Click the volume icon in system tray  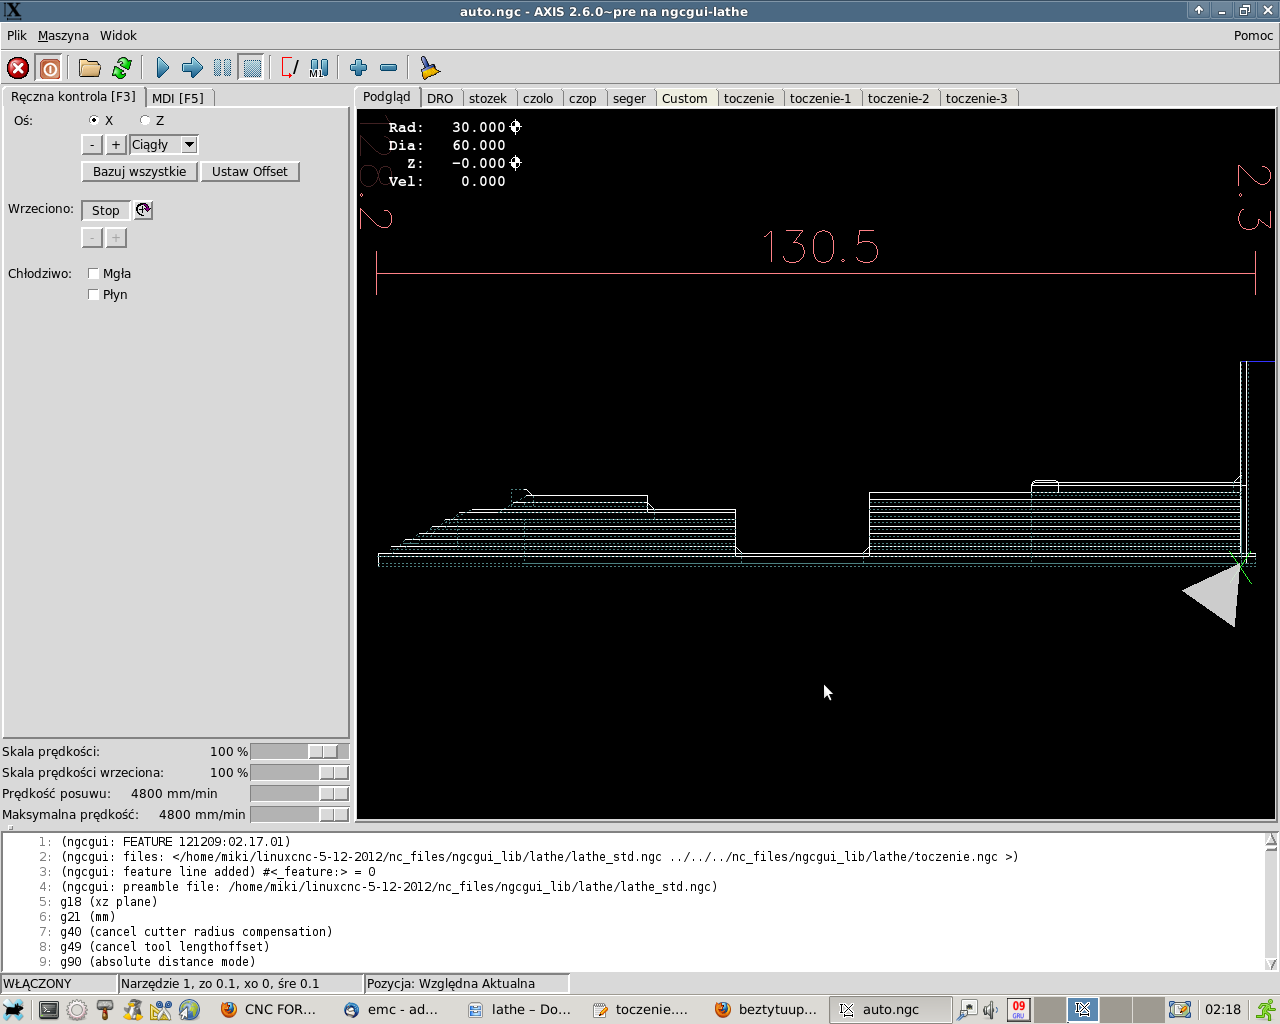point(990,1010)
